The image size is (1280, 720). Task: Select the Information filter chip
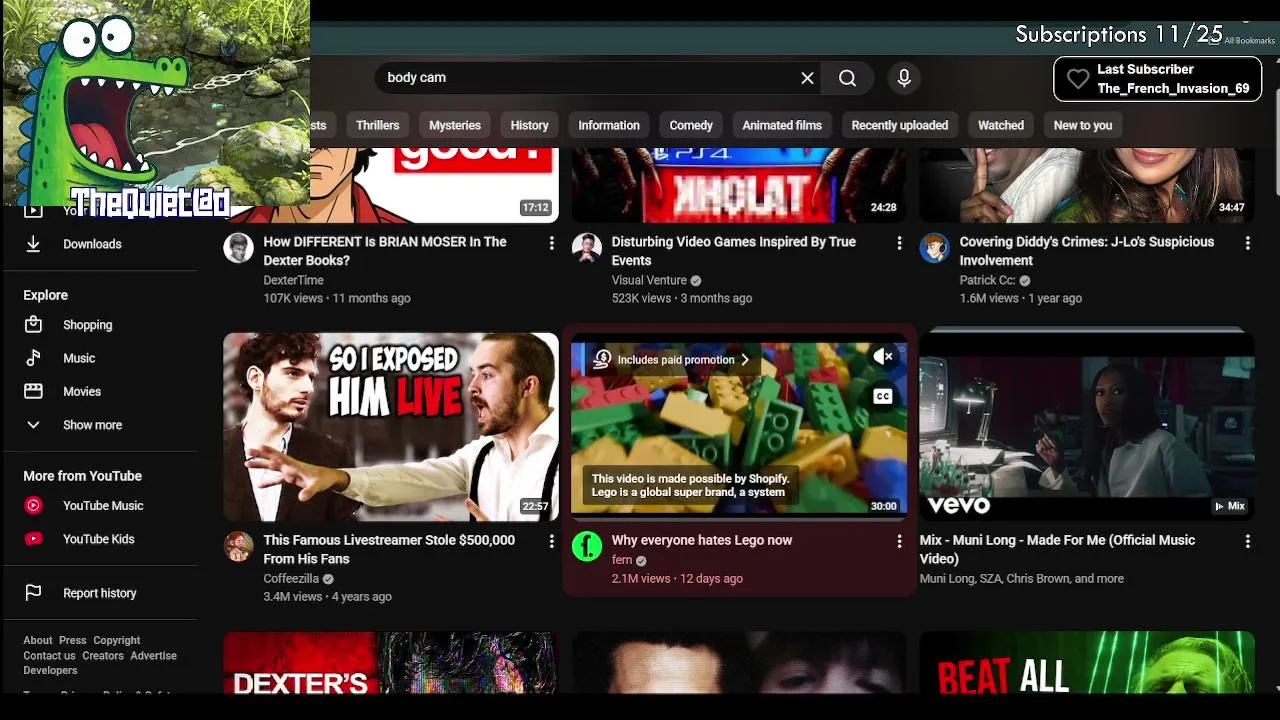[609, 125]
